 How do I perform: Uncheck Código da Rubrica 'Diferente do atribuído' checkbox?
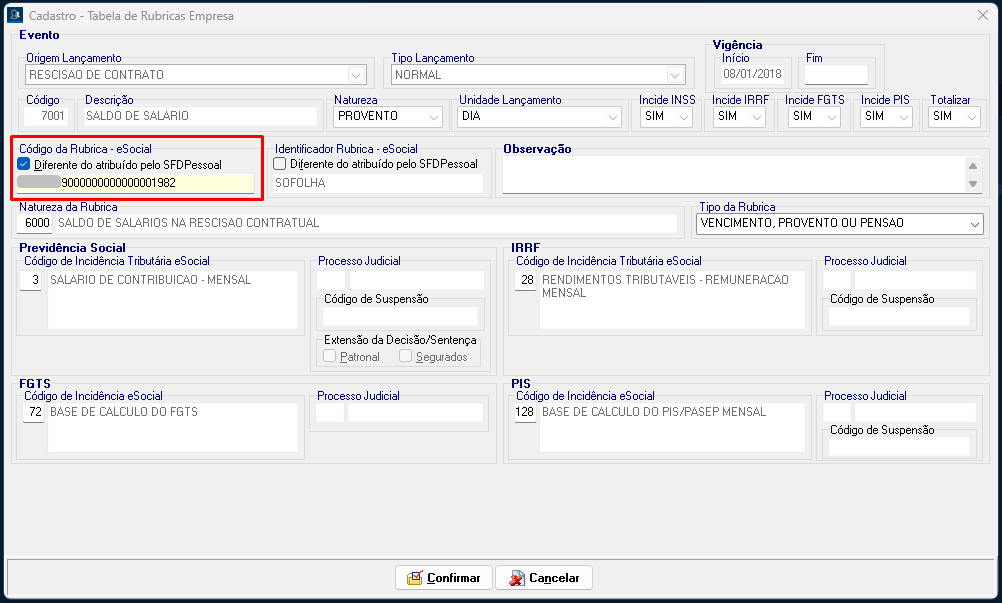(24, 164)
